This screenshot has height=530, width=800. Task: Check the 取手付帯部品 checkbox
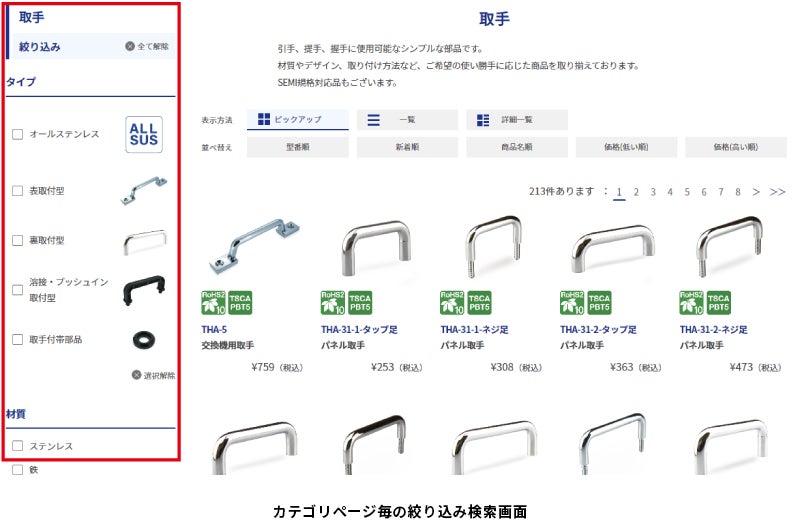pyautogui.click(x=18, y=339)
